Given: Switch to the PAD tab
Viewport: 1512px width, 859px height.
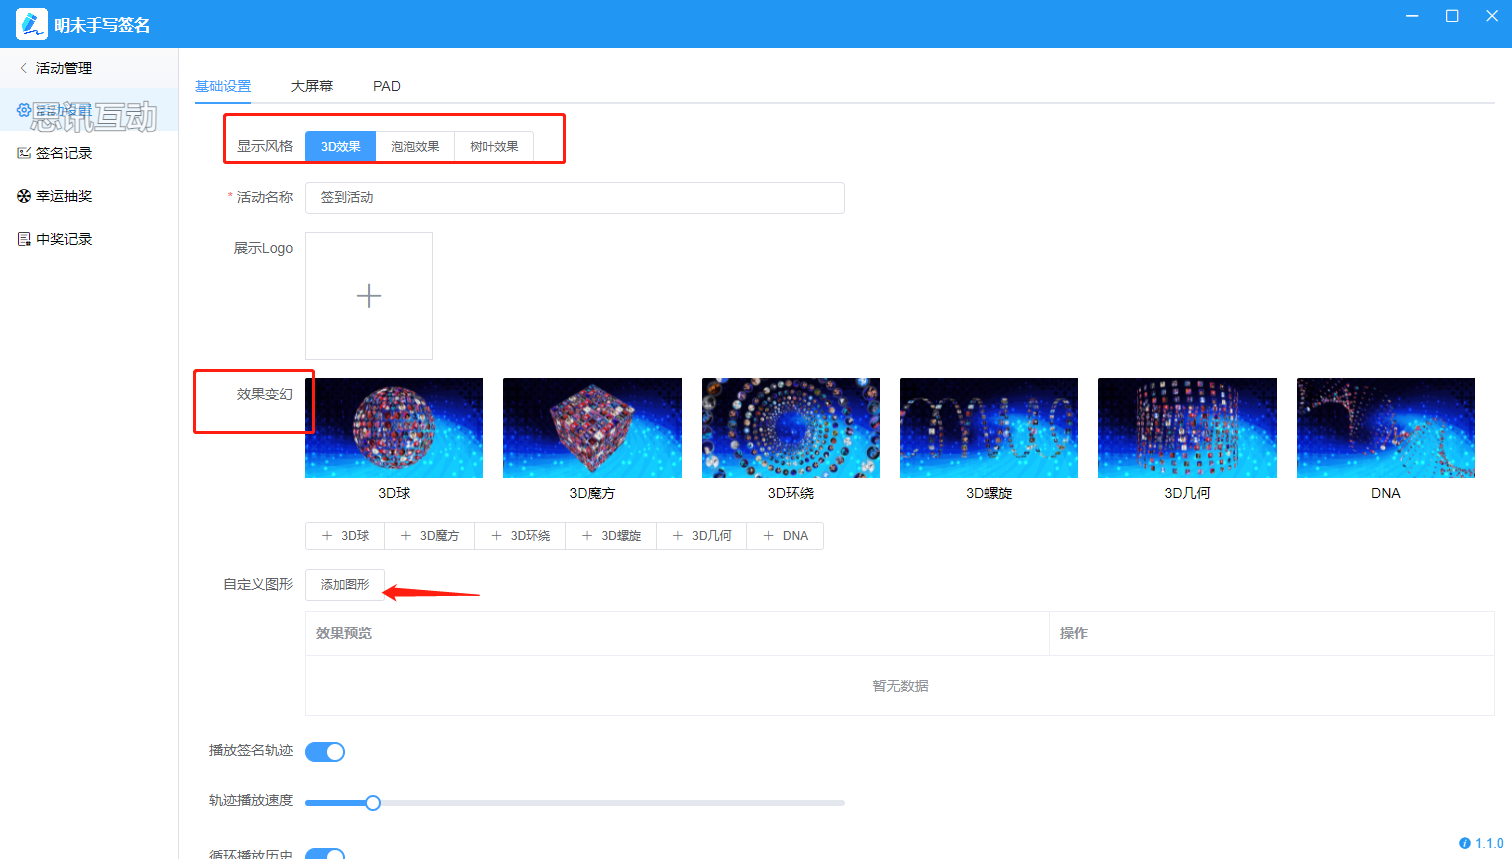Looking at the screenshot, I should pyautogui.click(x=387, y=86).
